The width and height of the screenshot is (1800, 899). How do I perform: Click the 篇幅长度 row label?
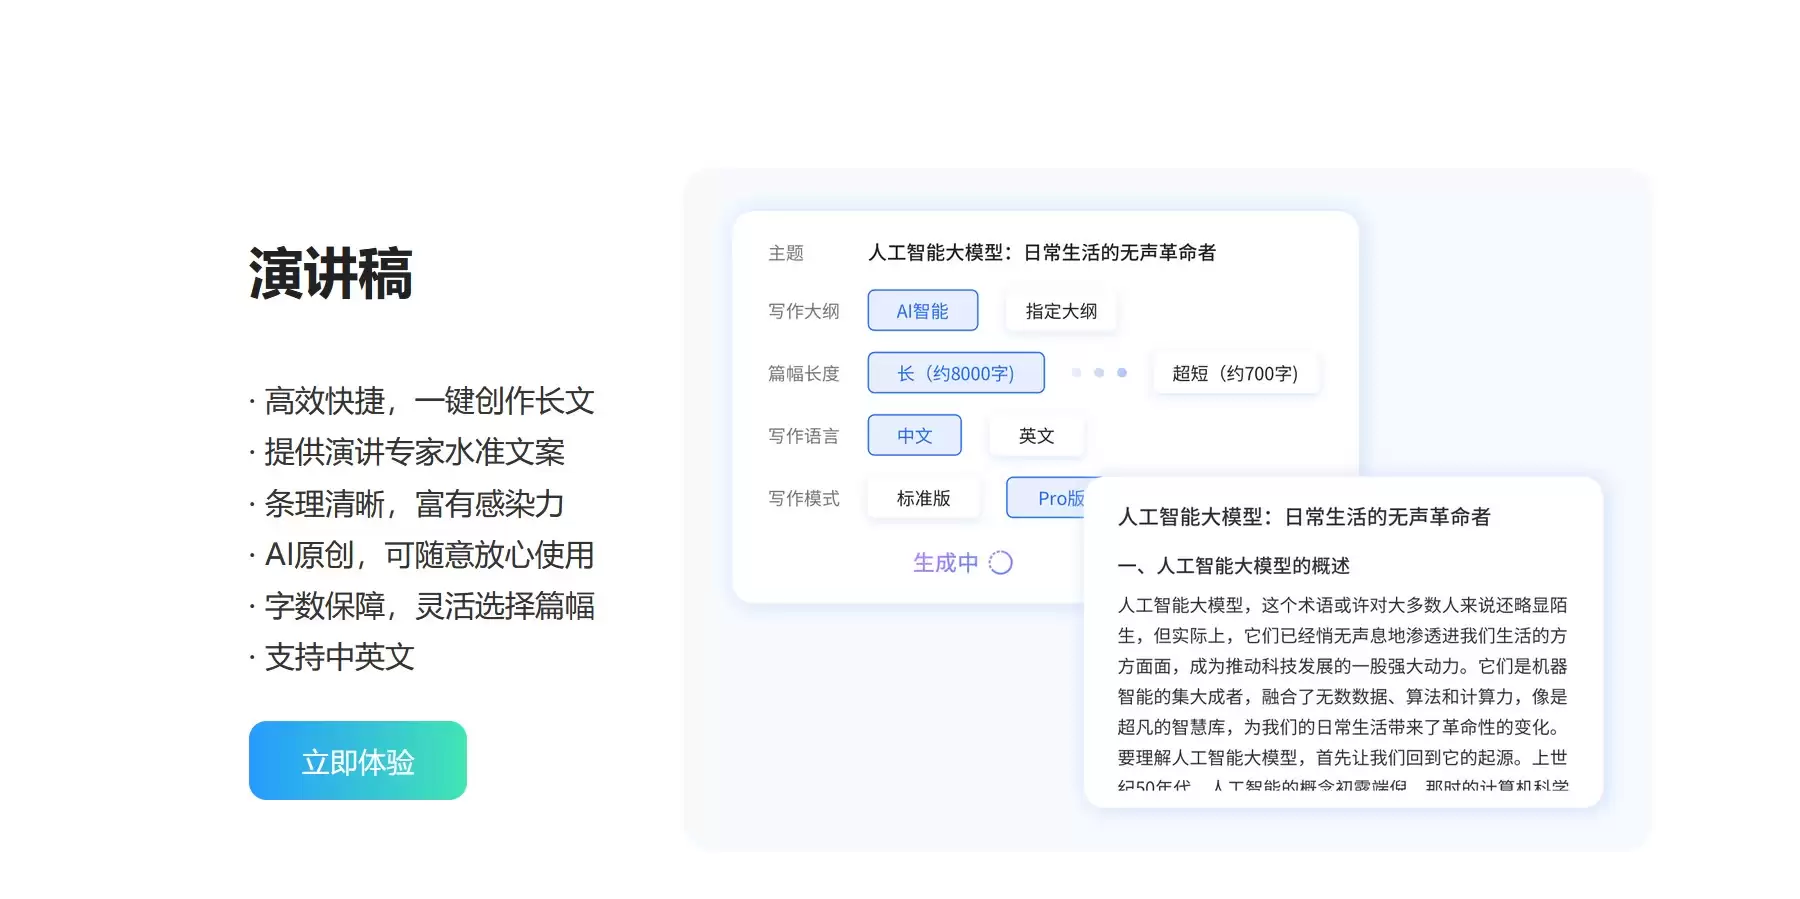803,374
